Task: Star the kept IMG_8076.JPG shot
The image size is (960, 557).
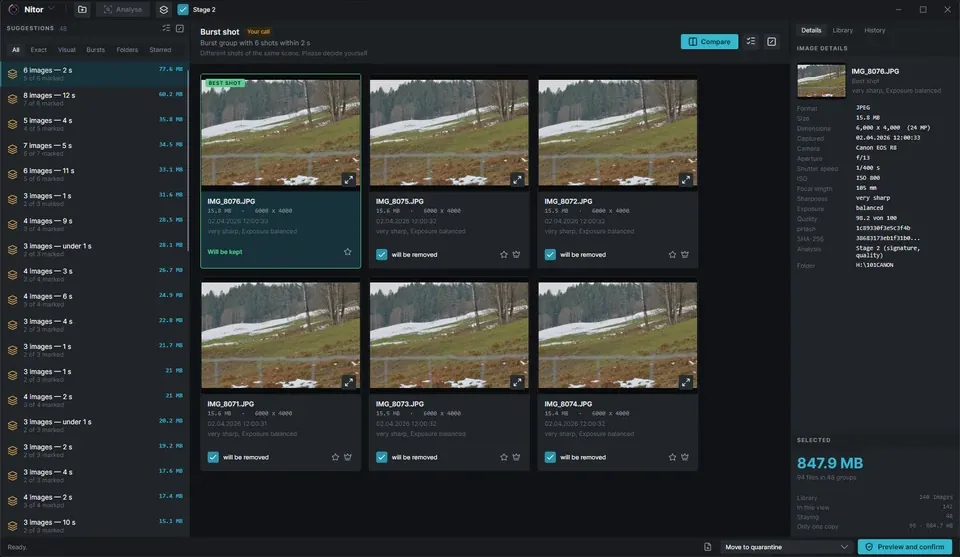Action: click(348, 252)
